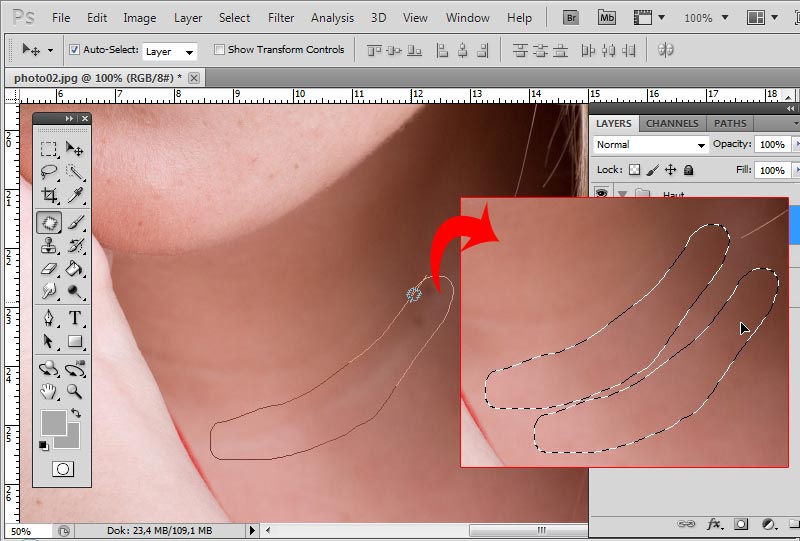Launch Adobe Bridge from the Br button
The width and height of the screenshot is (800, 541).
571,17
